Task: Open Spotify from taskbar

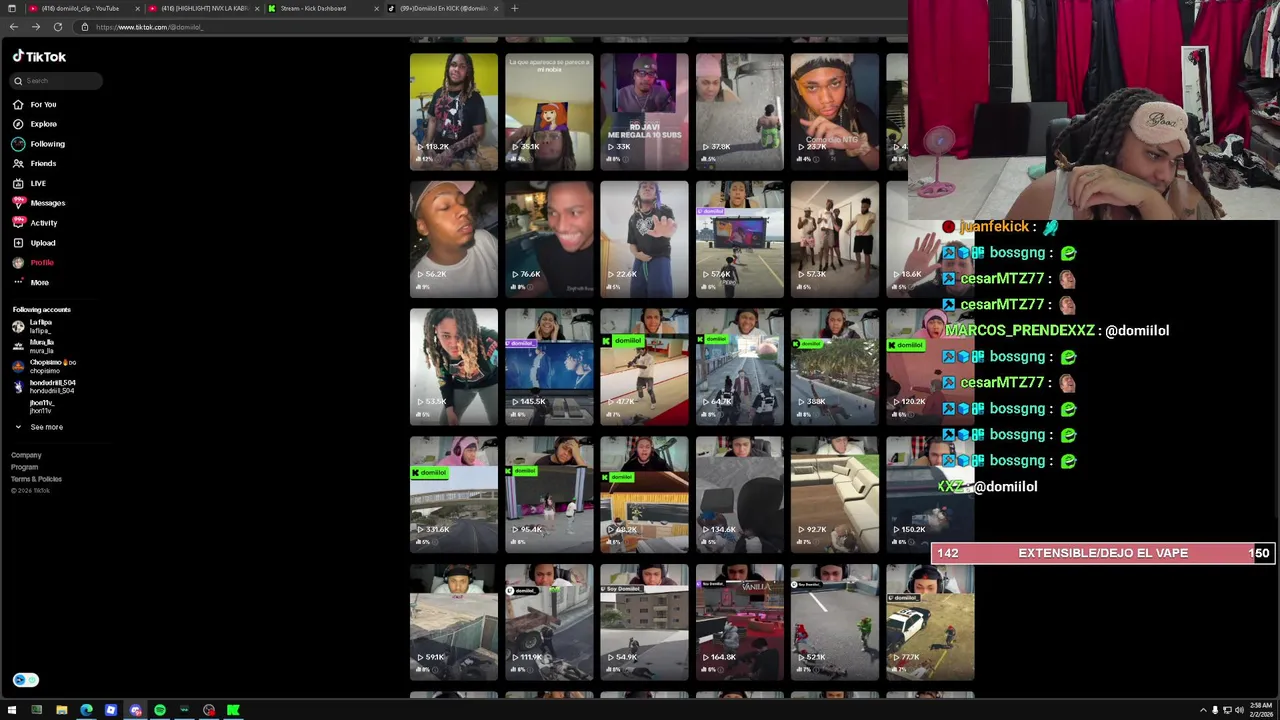Action: point(160,710)
